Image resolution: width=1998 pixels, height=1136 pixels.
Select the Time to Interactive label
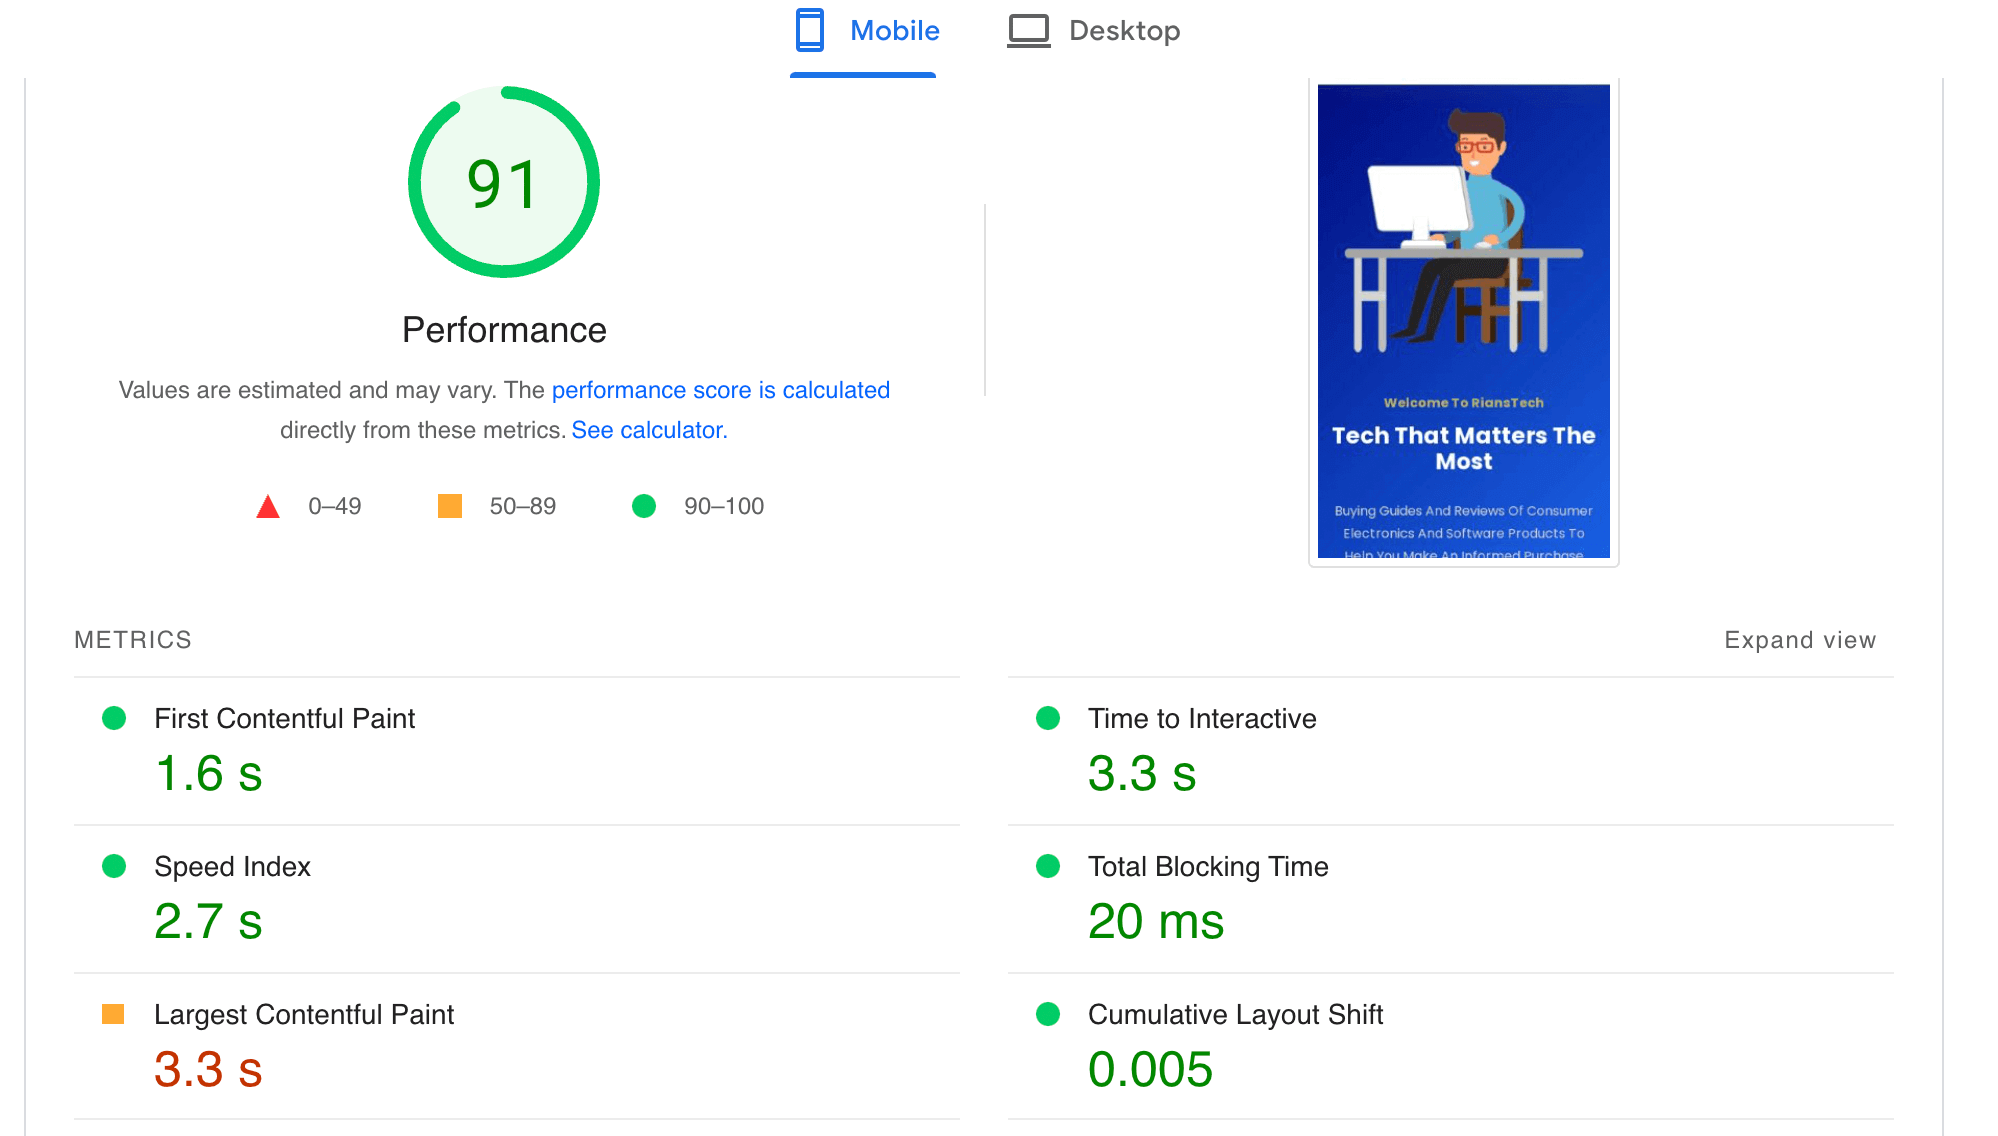[1202, 719]
